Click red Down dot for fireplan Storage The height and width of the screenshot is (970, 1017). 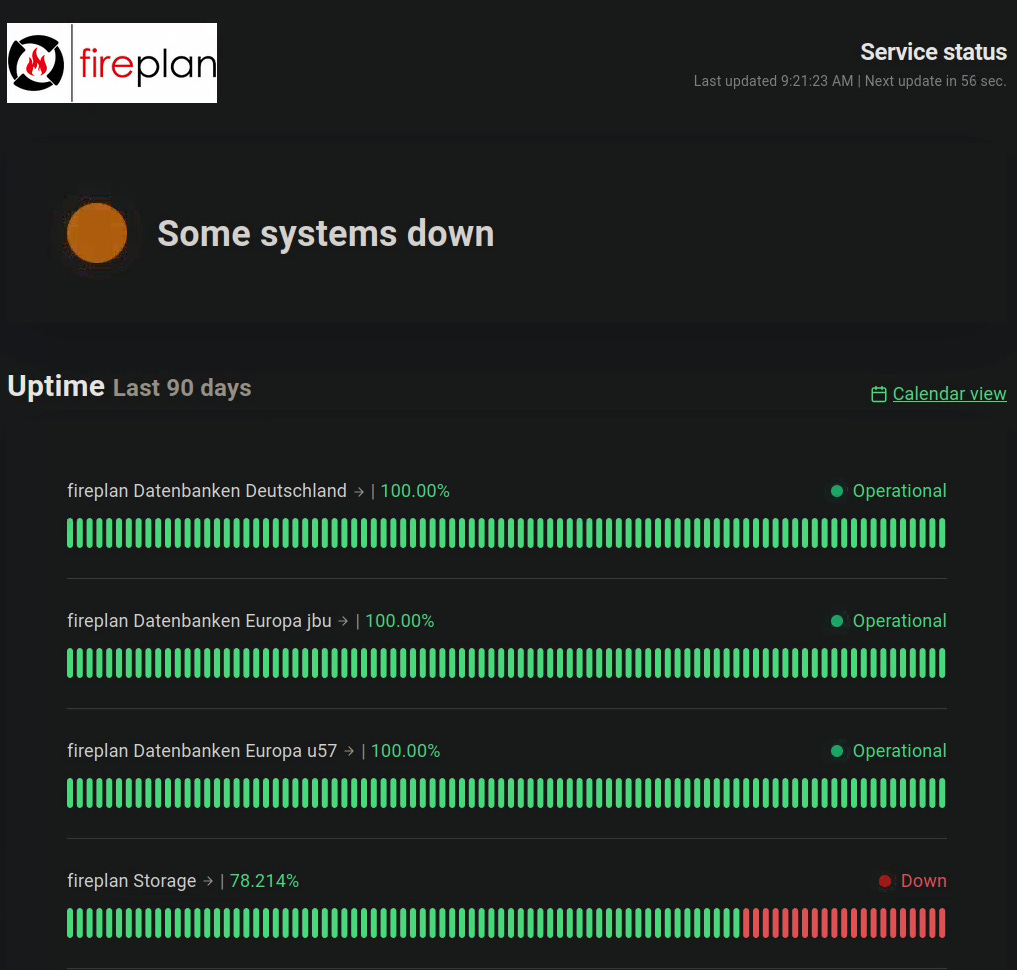pos(885,881)
